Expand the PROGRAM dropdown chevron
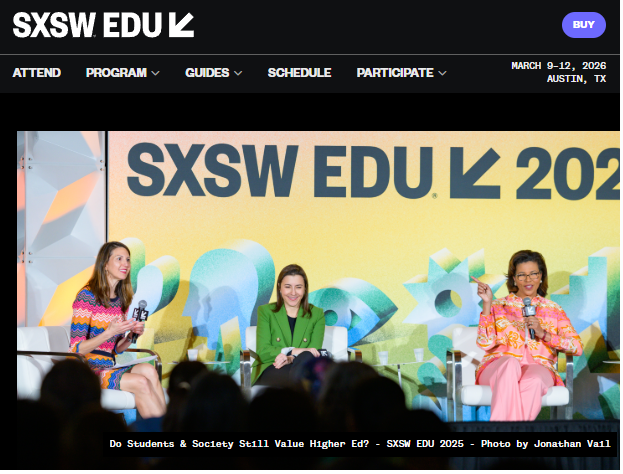This screenshot has width=623, height=474. [x=156, y=73]
